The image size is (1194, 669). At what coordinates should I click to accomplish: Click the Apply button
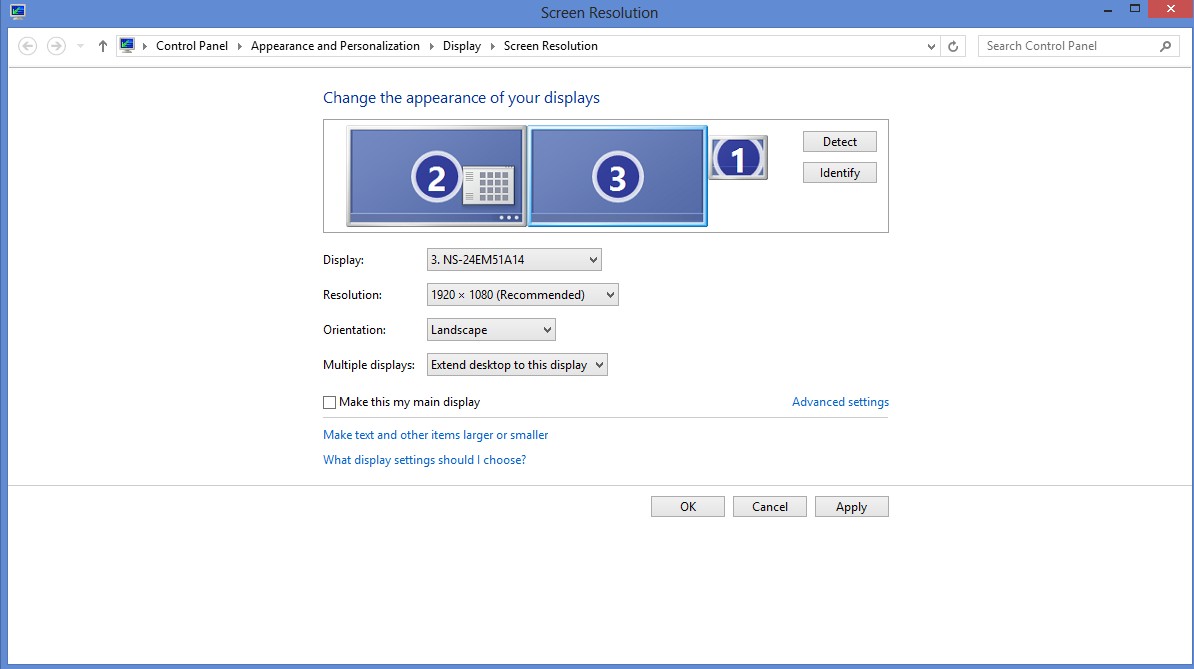tap(851, 507)
